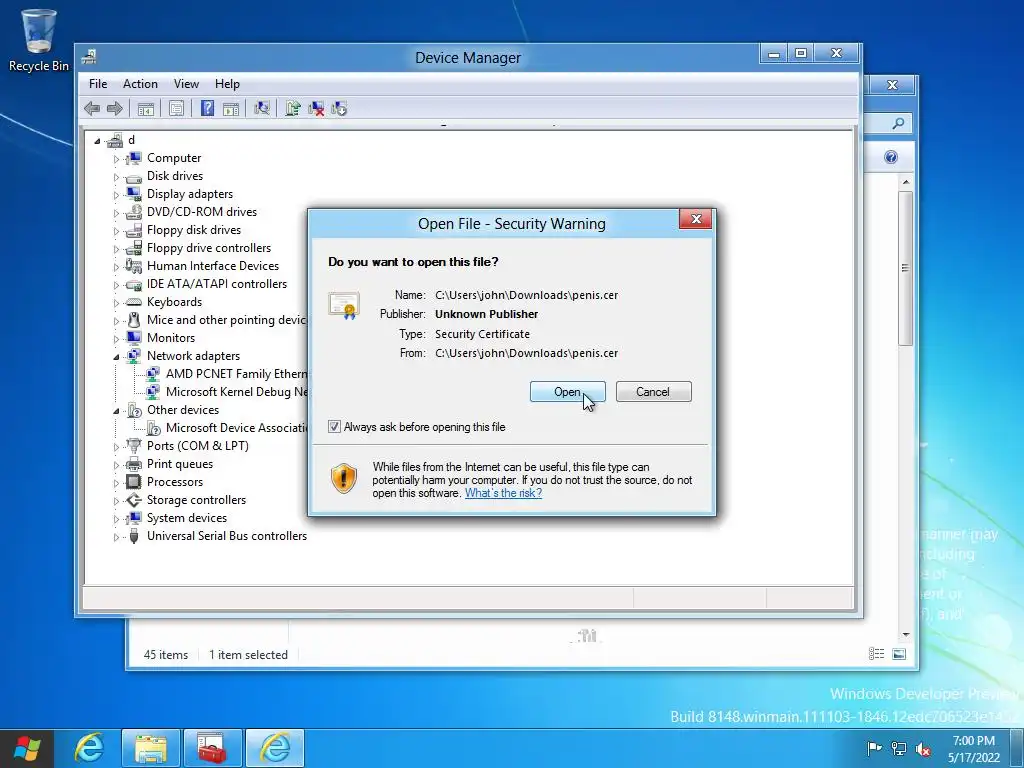The image size is (1024, 768).
Task: Select System devices in the tree
Action: (187, 518)
